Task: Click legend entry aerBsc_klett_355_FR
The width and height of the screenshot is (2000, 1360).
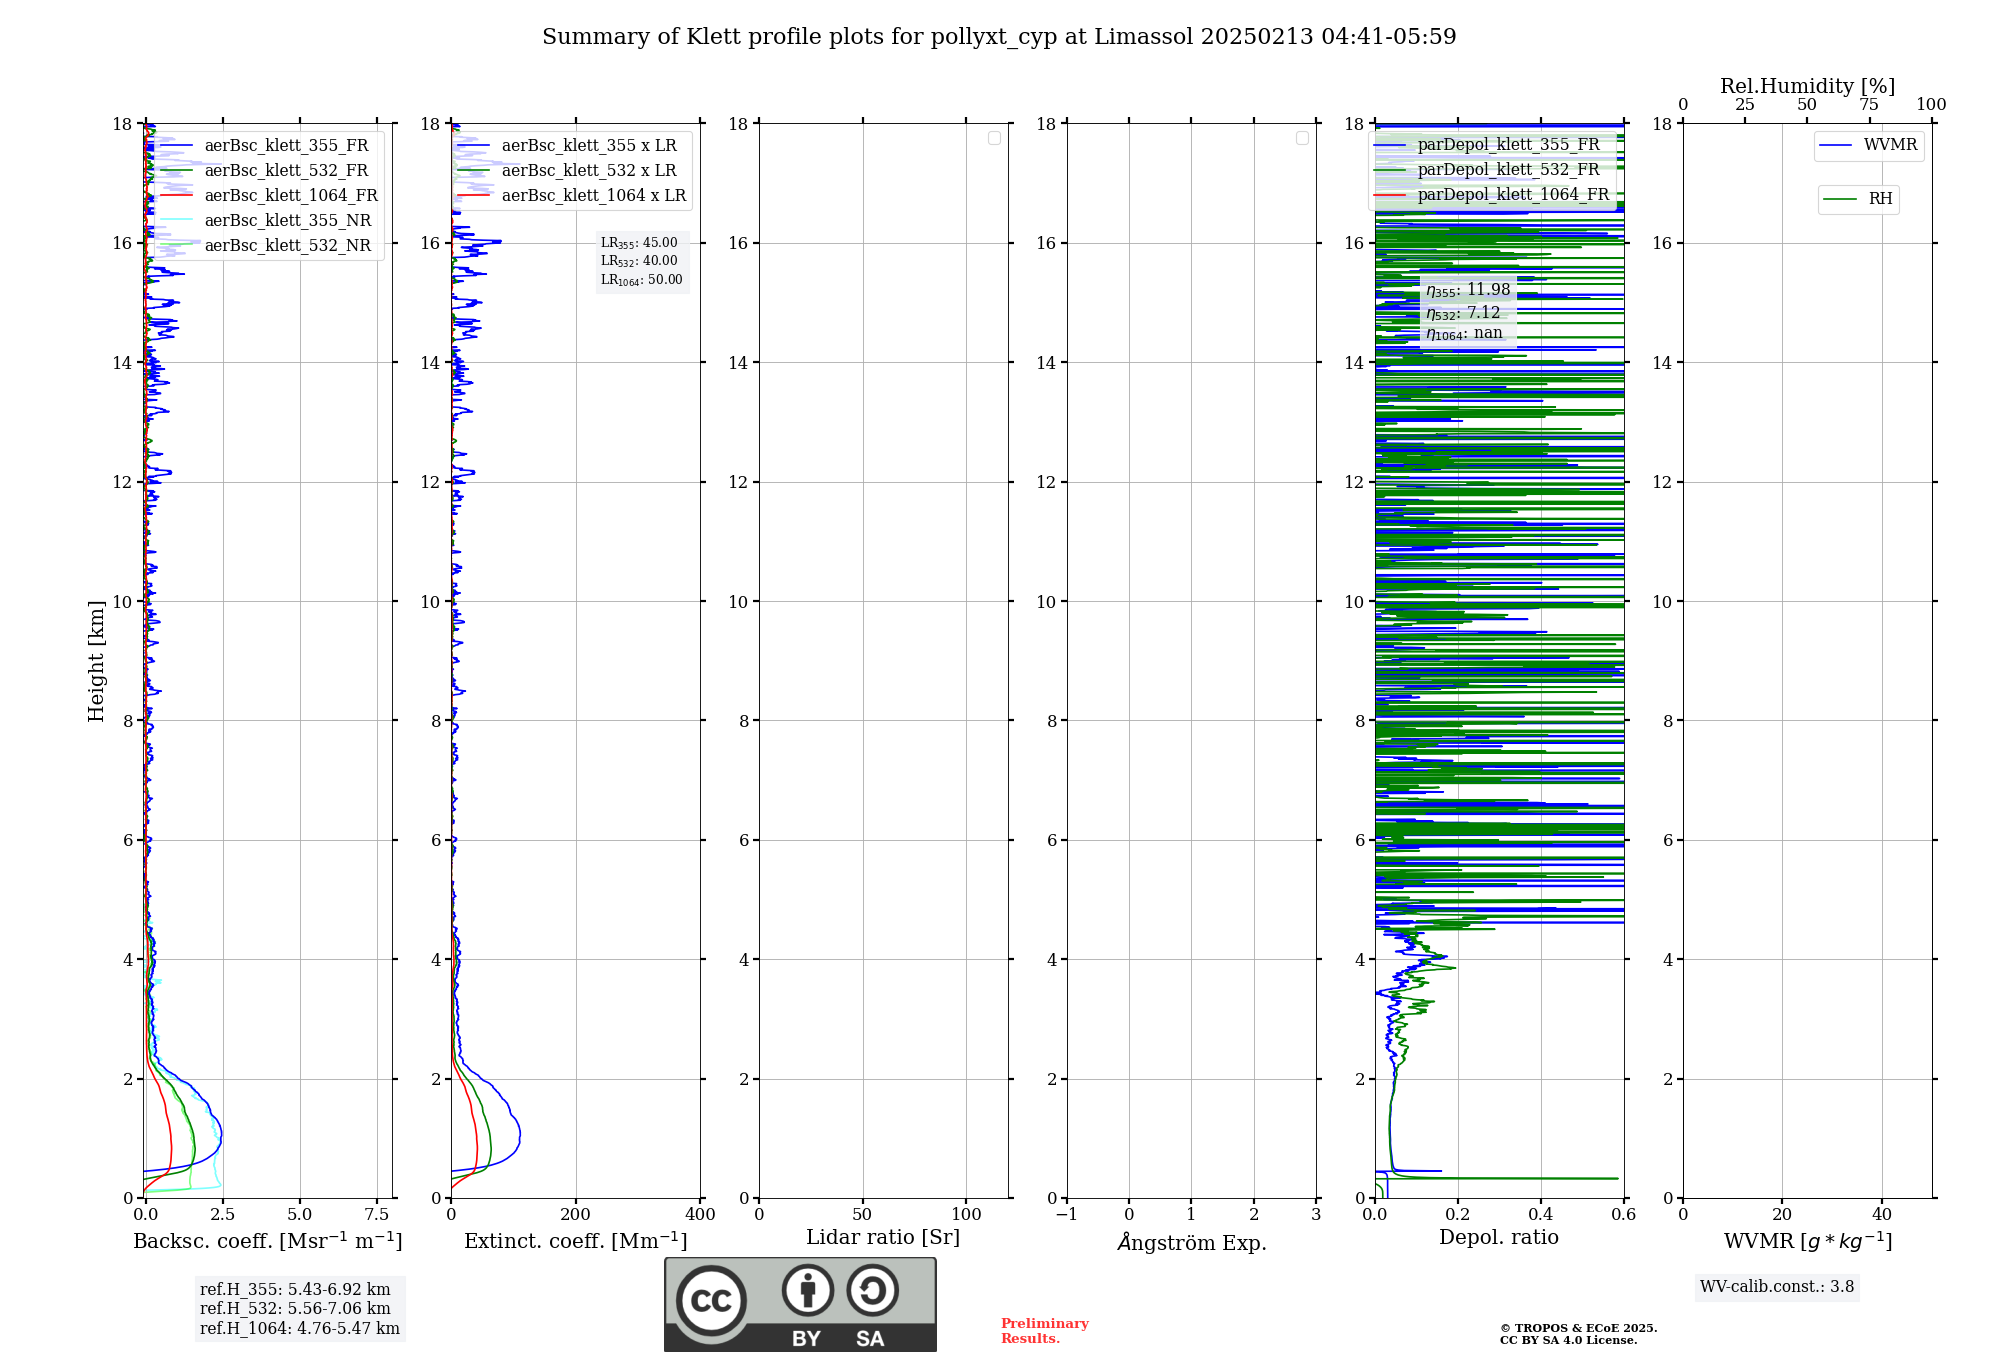Action: [286, 145]
